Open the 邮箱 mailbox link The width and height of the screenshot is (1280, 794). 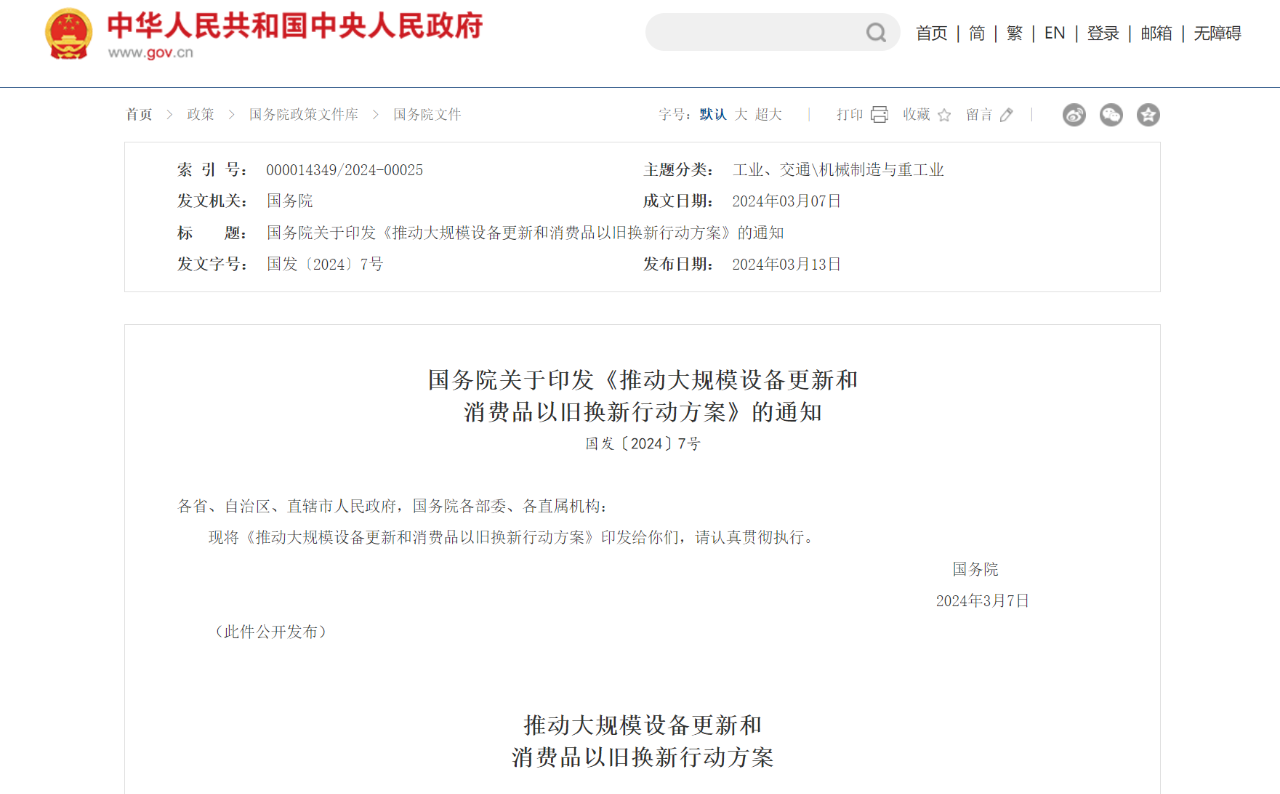(x=1156, y=33)
